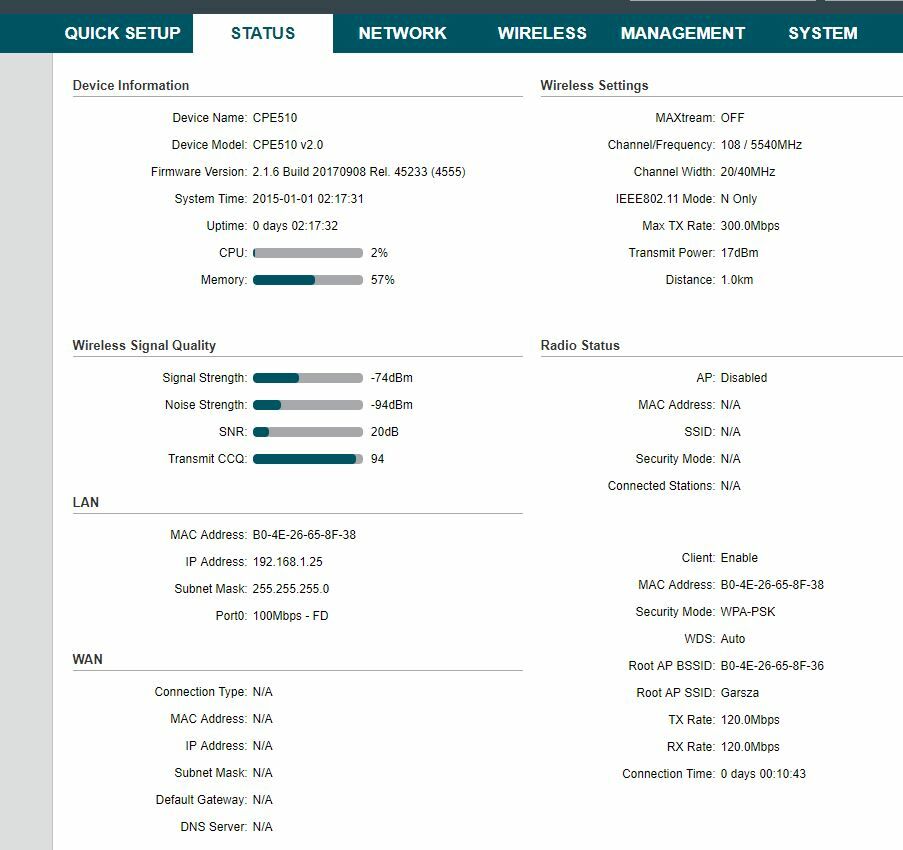The width and height of the screenshot is (903, 850).
Task: Select the LAN MAC address B0-4E-26-65-8F-38
Action: 304,535
